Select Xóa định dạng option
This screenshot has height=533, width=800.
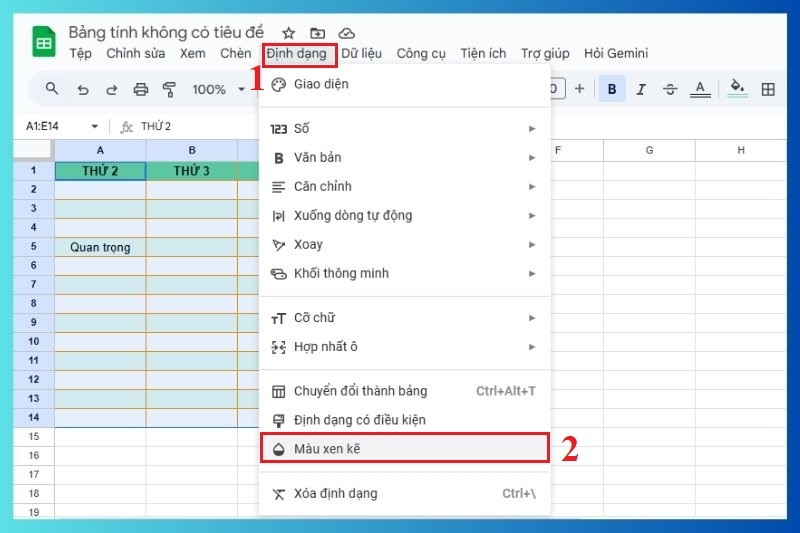(x=405, y=494)
